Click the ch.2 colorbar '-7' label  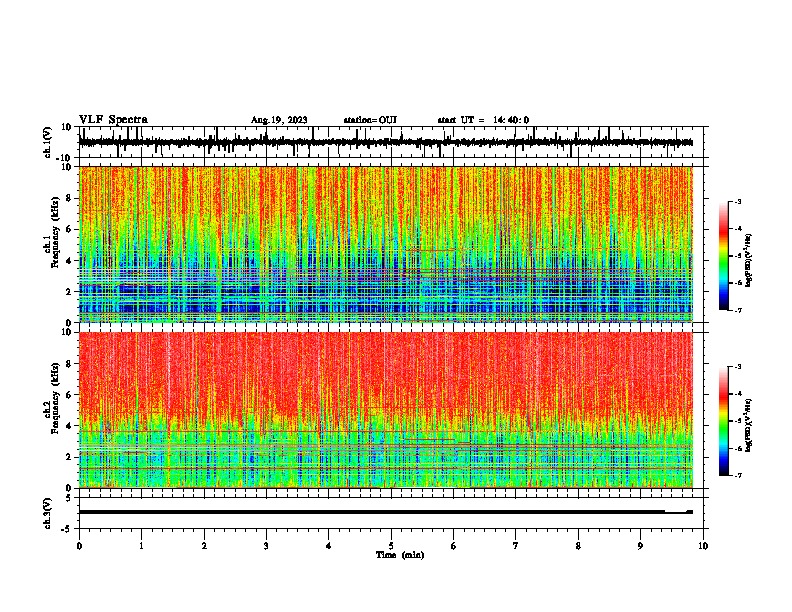click(x=738, y=475)
